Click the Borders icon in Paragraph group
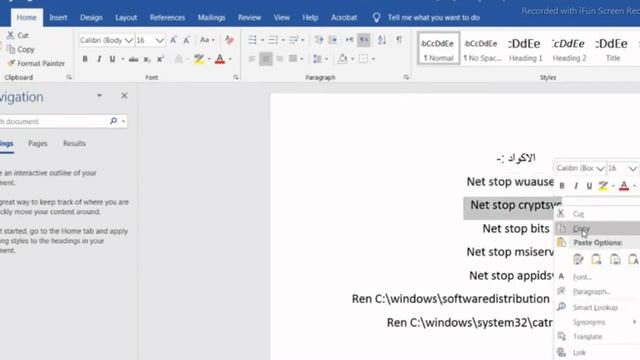 pyautogui.click(x=363, y=59)
